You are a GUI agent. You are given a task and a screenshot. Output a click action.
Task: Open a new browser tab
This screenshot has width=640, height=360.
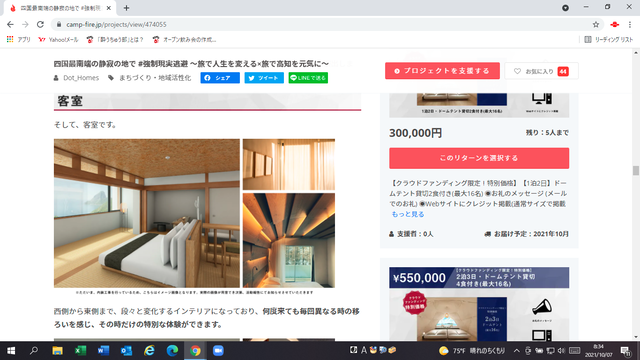coord(126,8)
